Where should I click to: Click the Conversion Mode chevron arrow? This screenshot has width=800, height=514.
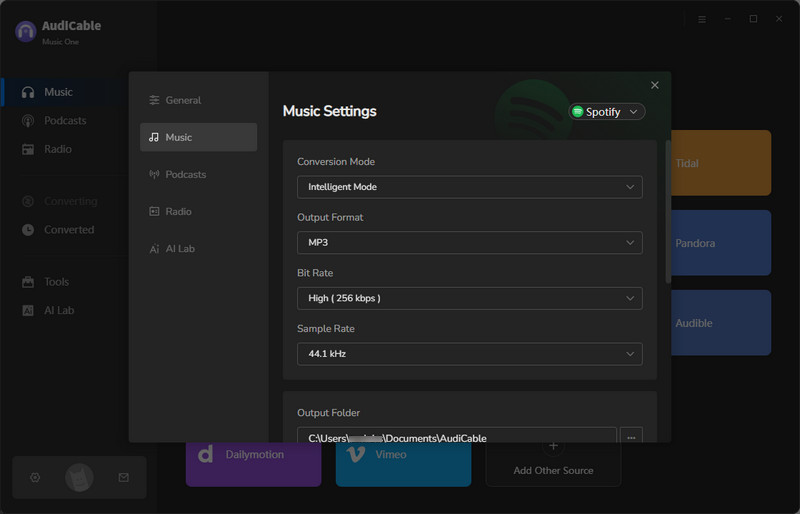[630, 187]
